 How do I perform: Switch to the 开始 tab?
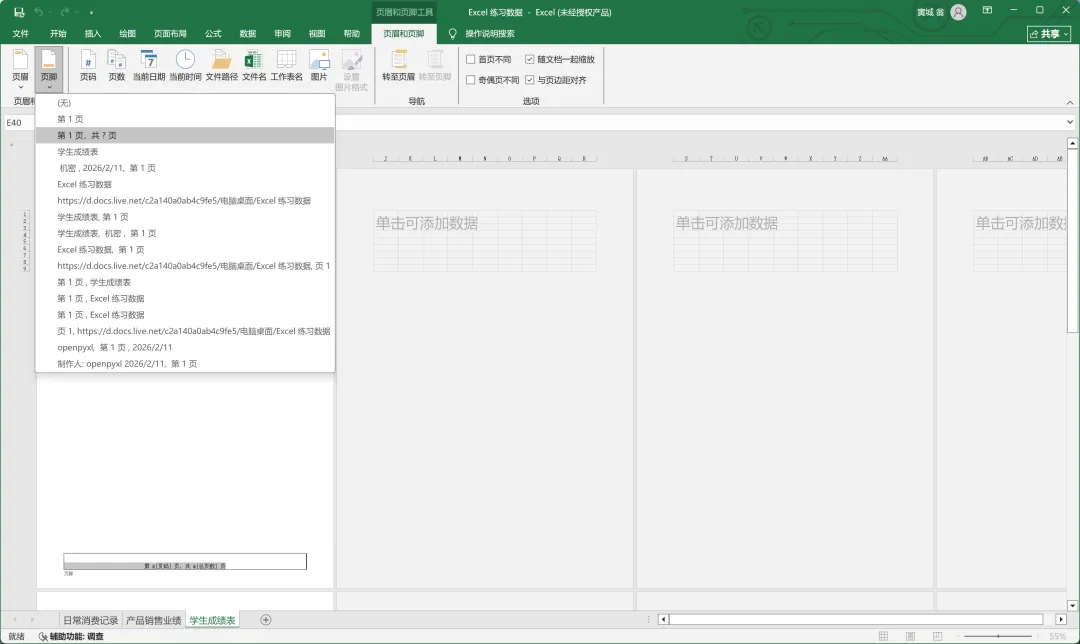tap(58, 33)
